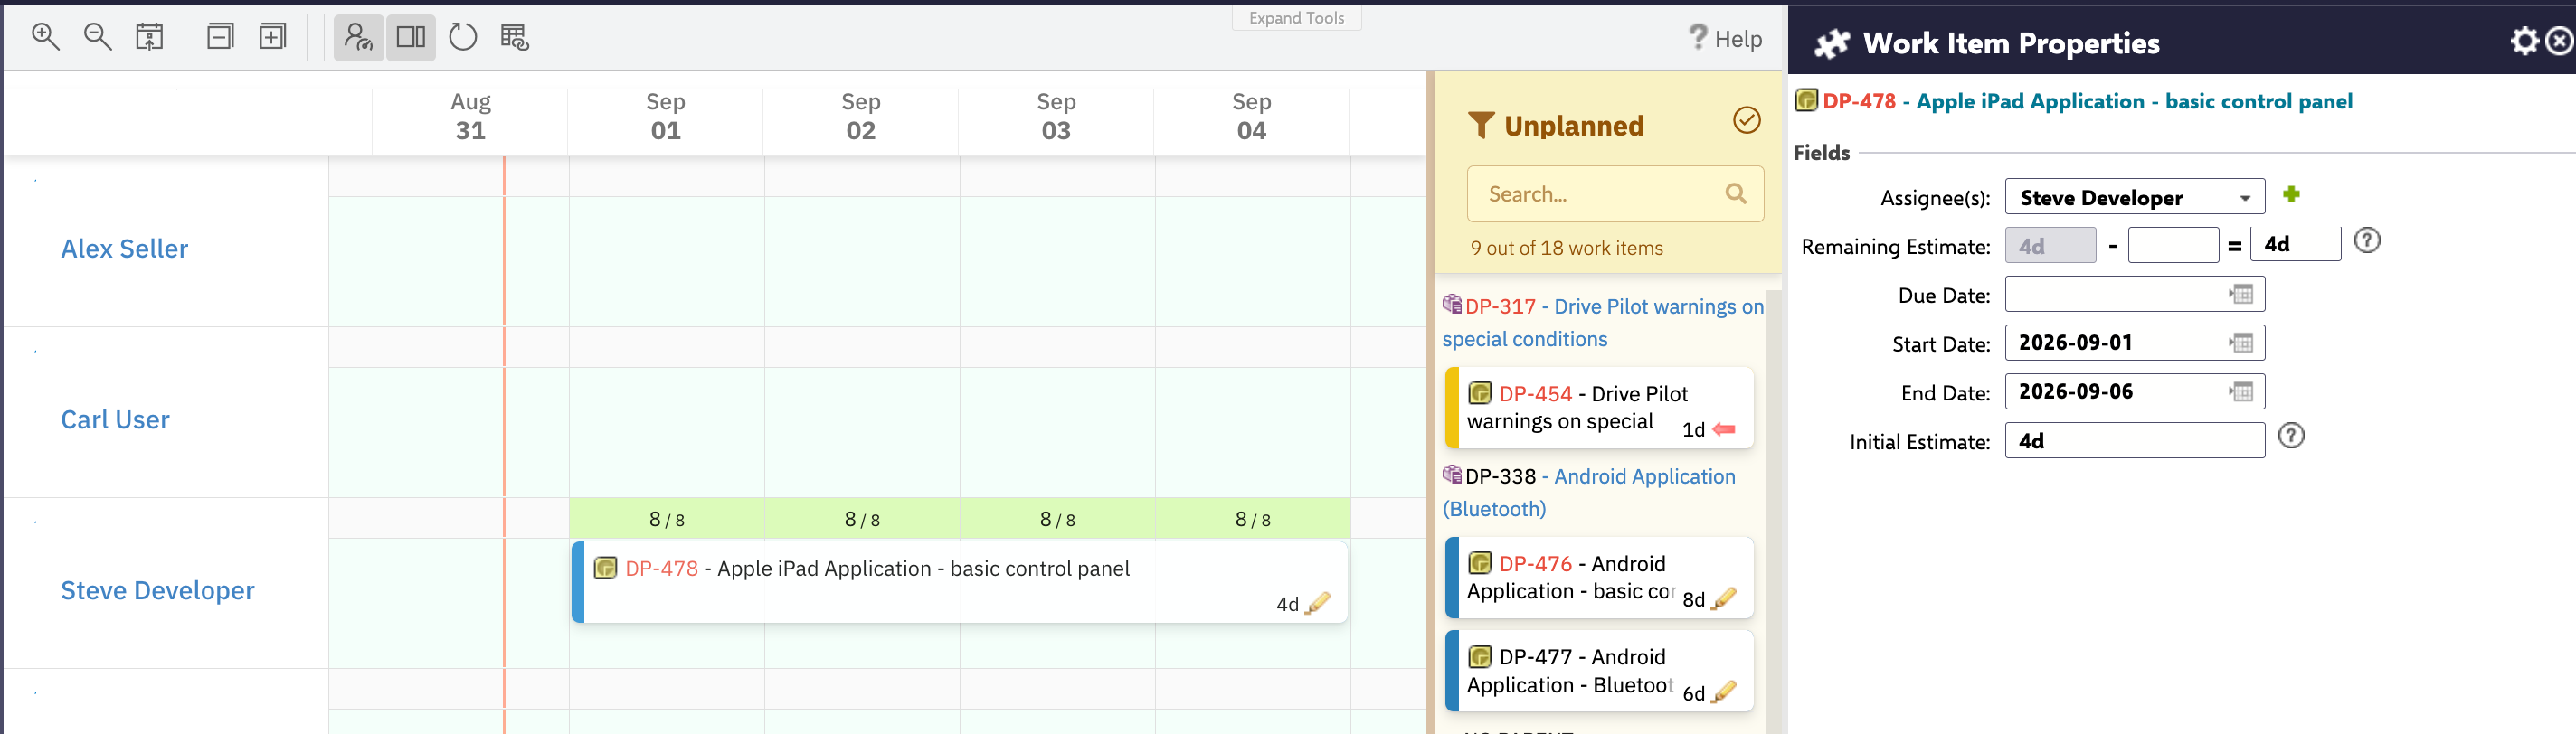The image size is (2576, 734).
Task: Open End Date calendar picker
Action: coord(2241,392)
